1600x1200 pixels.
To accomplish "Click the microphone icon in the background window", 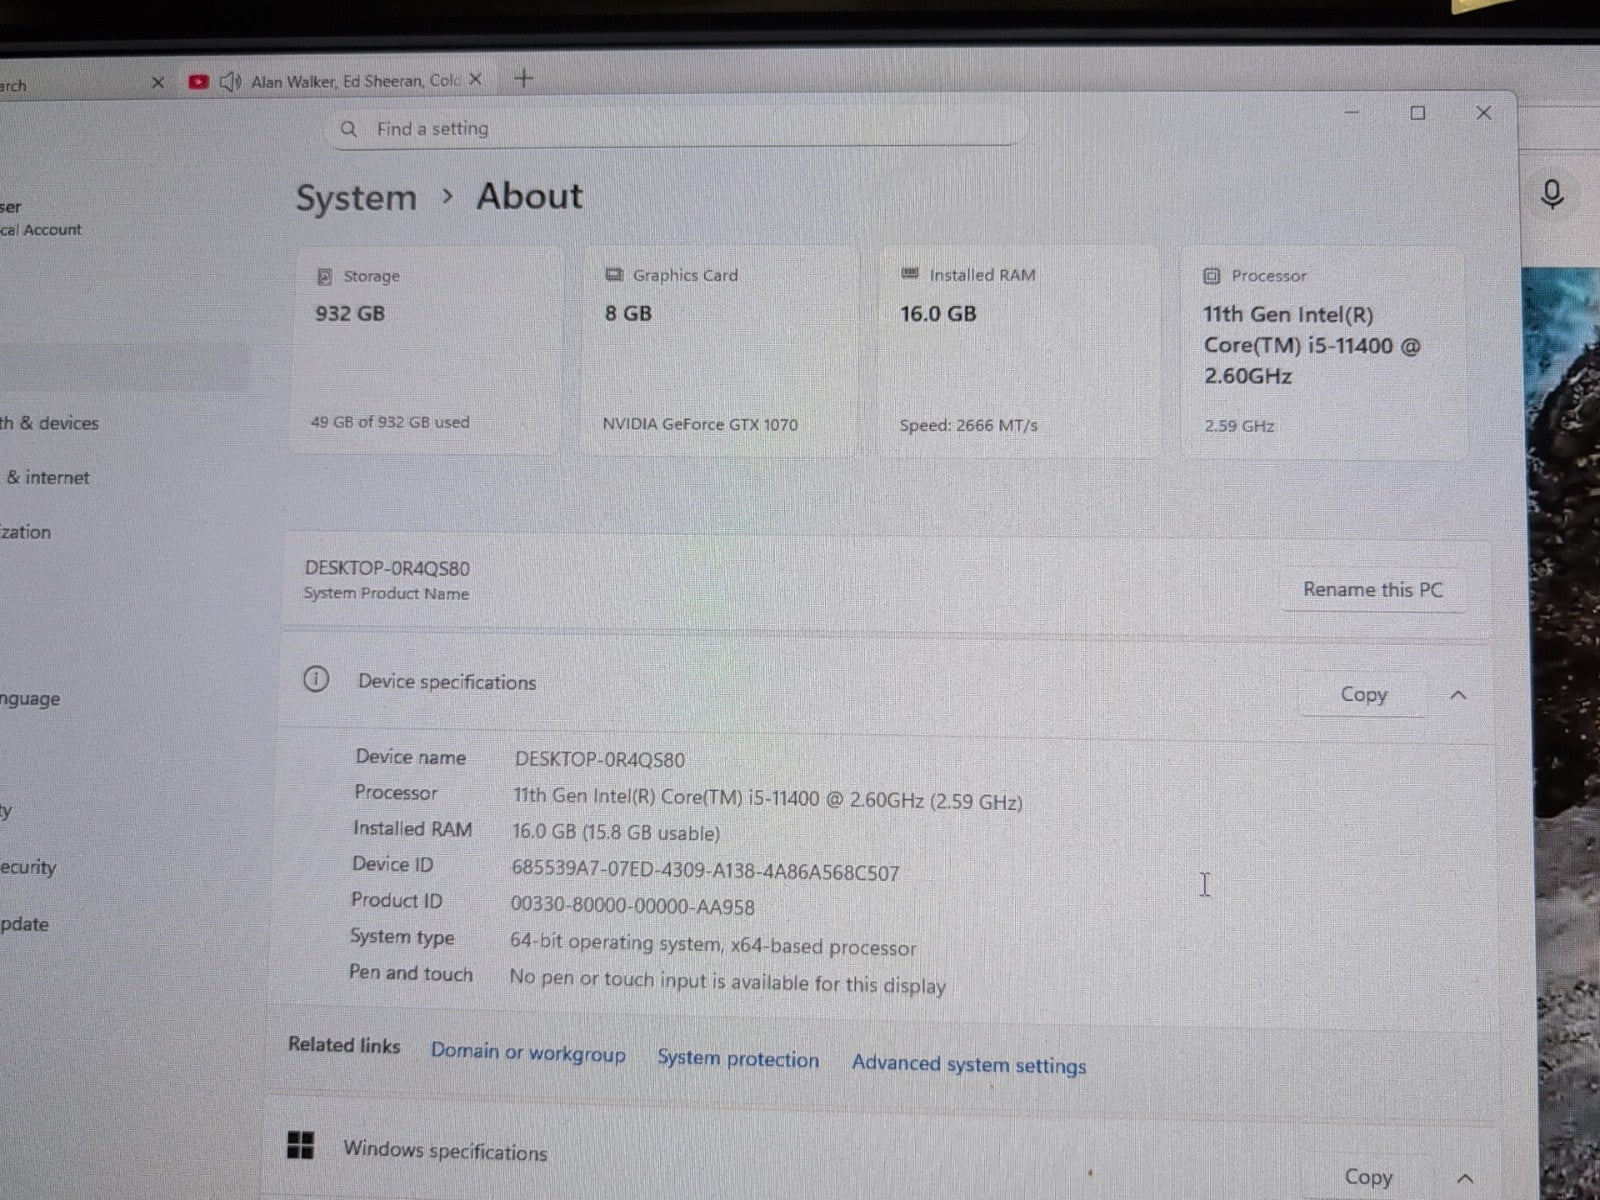I will pyautogui.click(x=1552, y=193).
